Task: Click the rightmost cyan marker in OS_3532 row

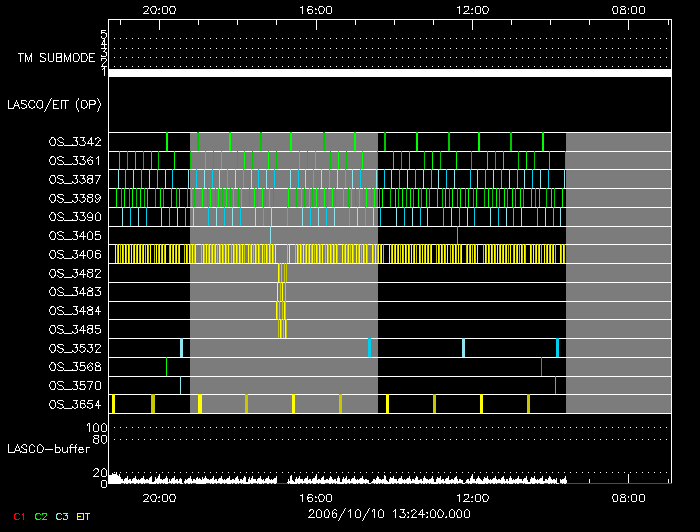Action: [557, 348]
